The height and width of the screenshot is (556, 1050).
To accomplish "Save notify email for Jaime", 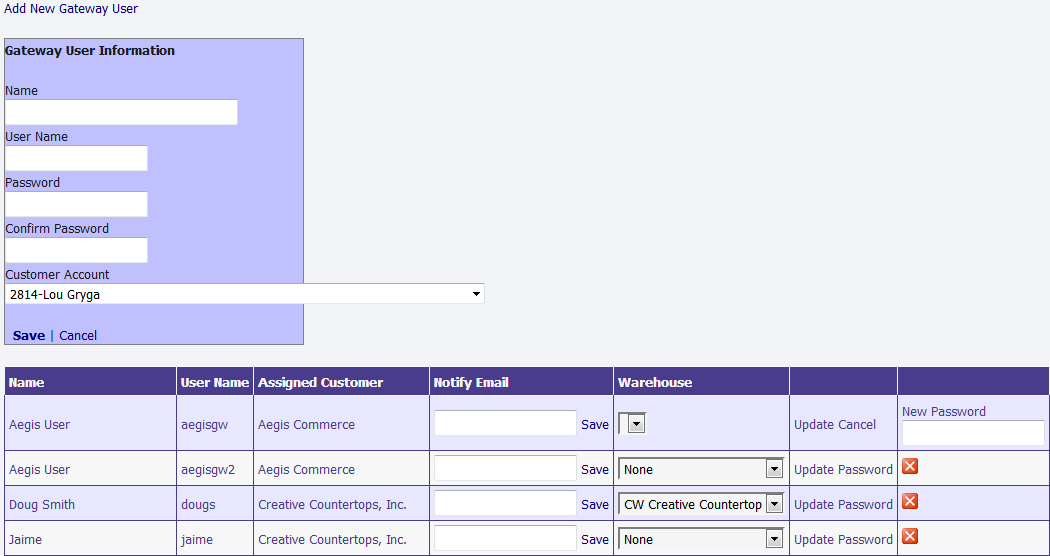I will pos(594,540).
